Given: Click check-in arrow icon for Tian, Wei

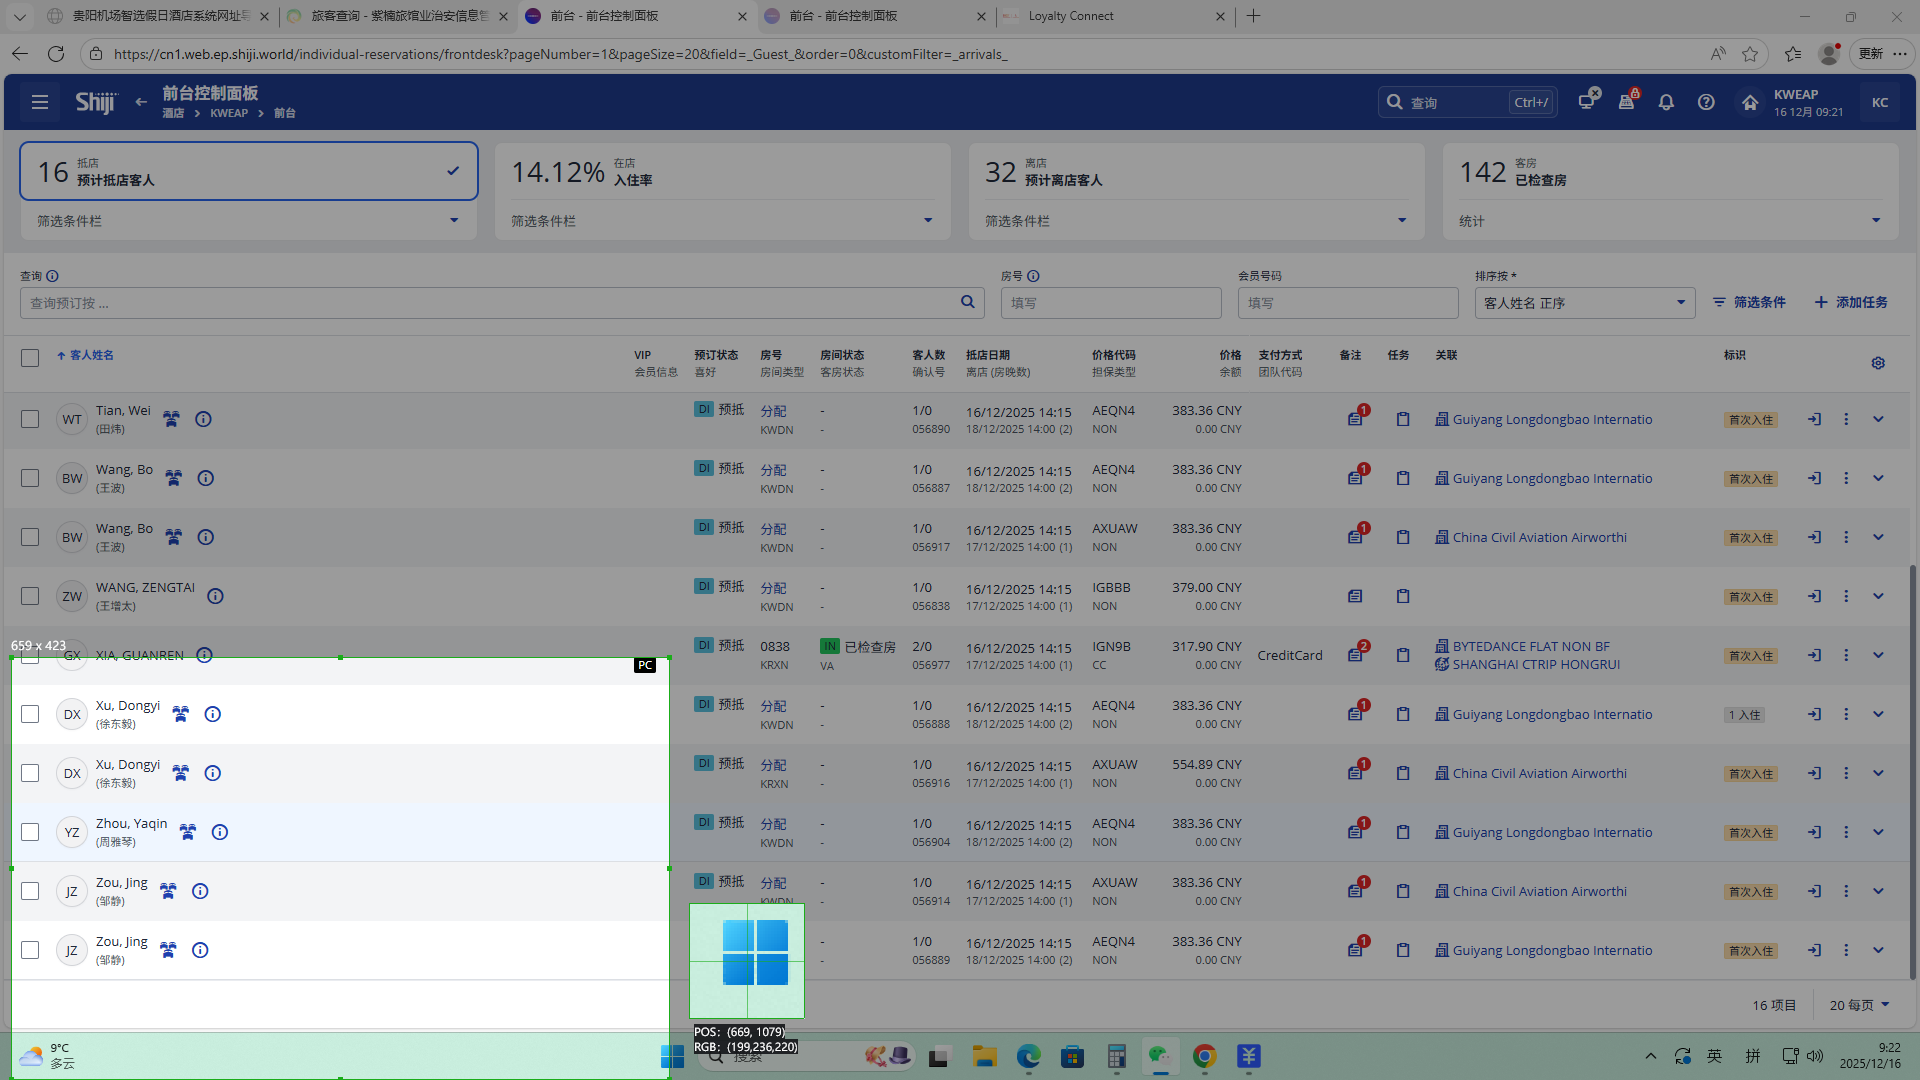Looking at the screenshot, I should [1814, 419].
